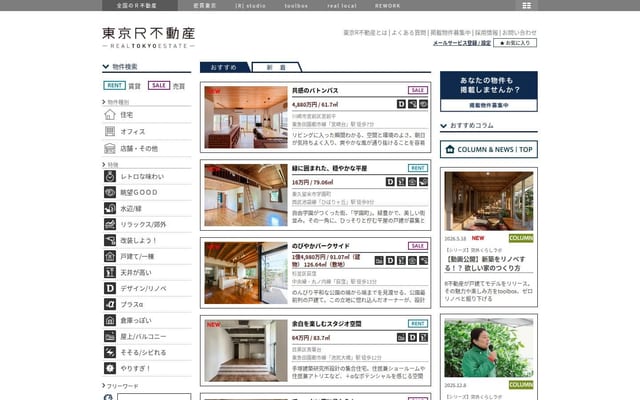The height and width of the screenshot is (400, 640).
Task: Click the free-word search magnifier icon
Action: (x=108, y=398)
